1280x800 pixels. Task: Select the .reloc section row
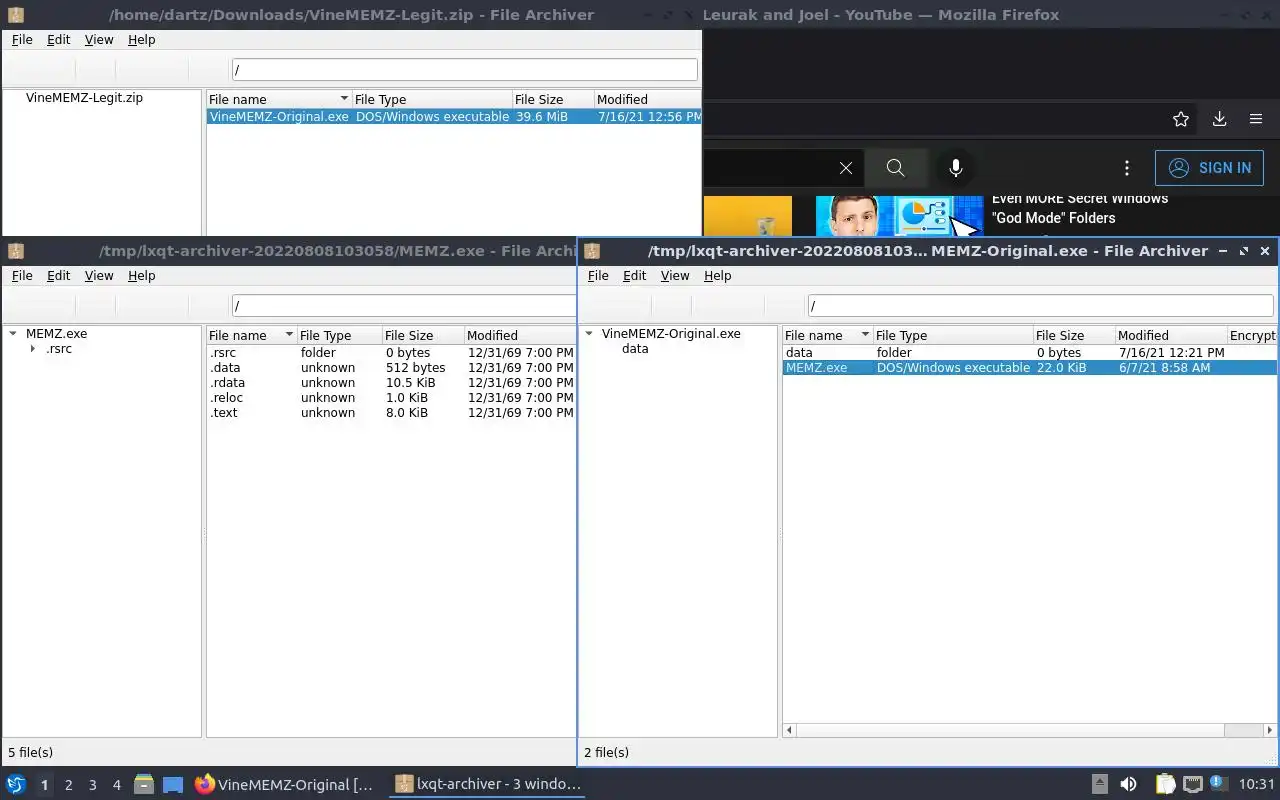click(x=391, y=398)
